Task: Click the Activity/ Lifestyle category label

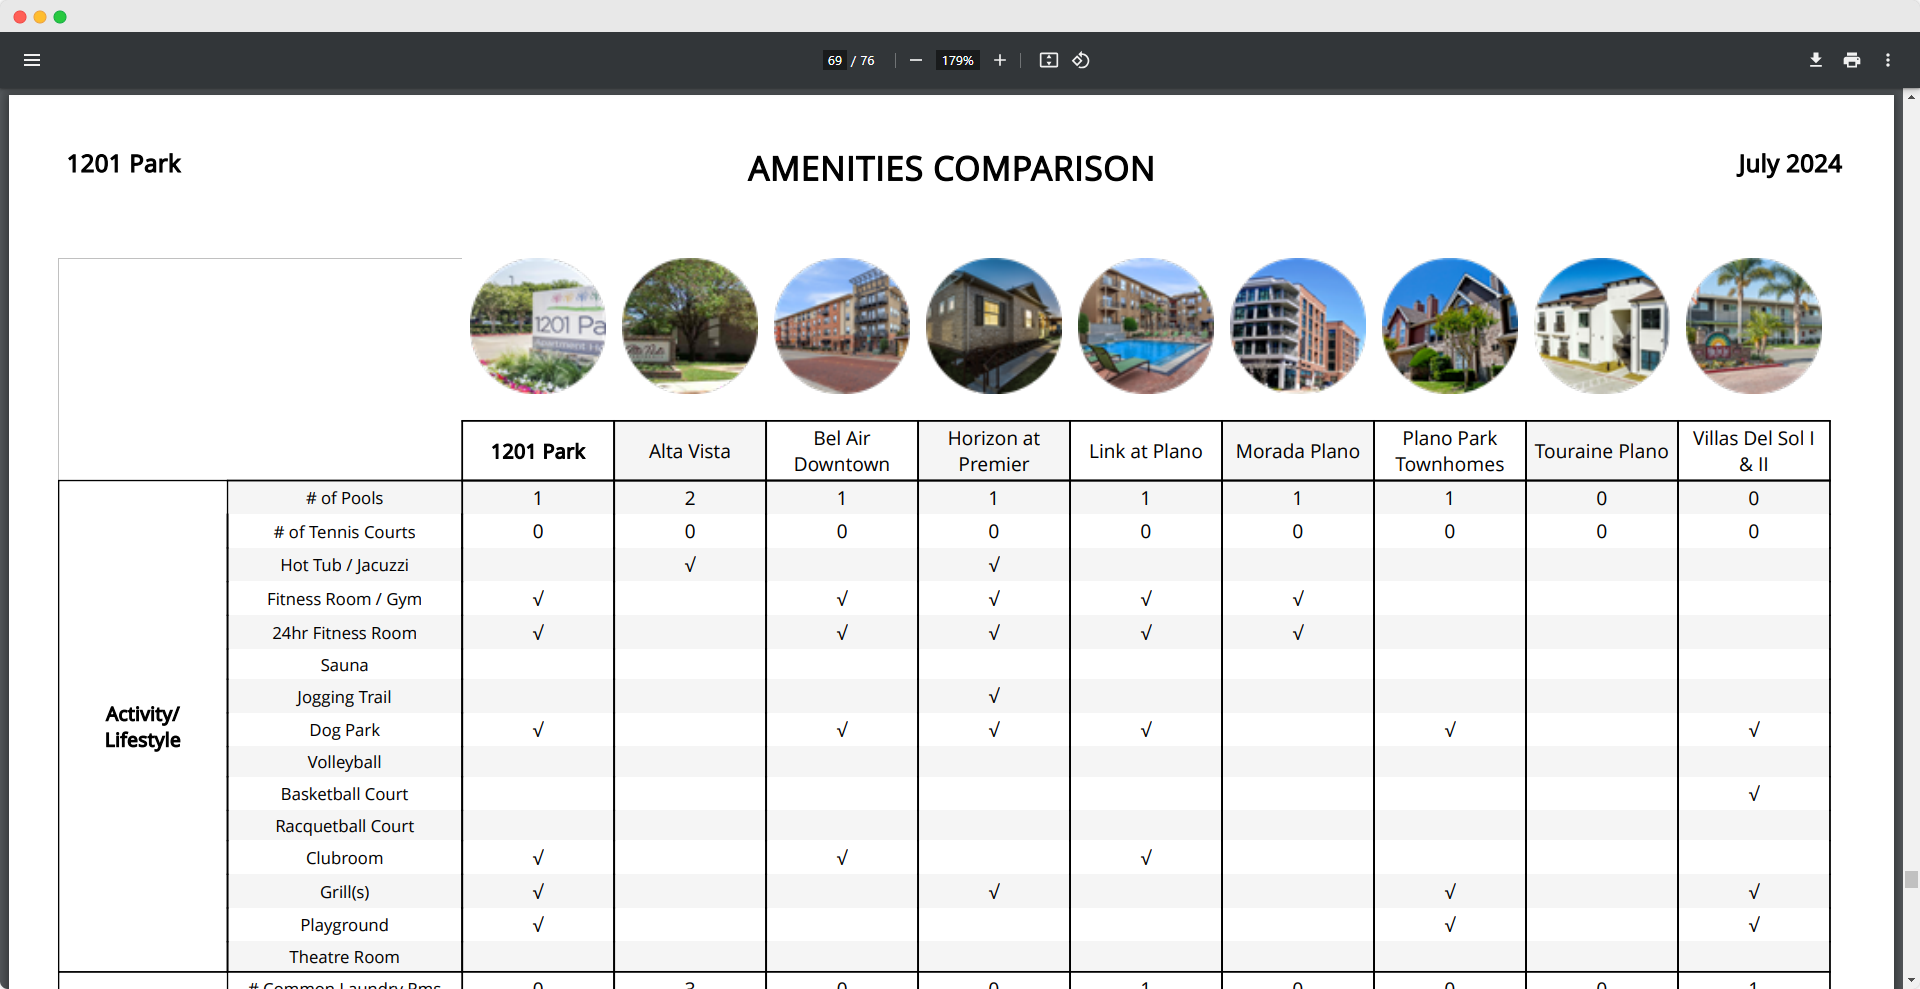Action: [x=143, y=727]
